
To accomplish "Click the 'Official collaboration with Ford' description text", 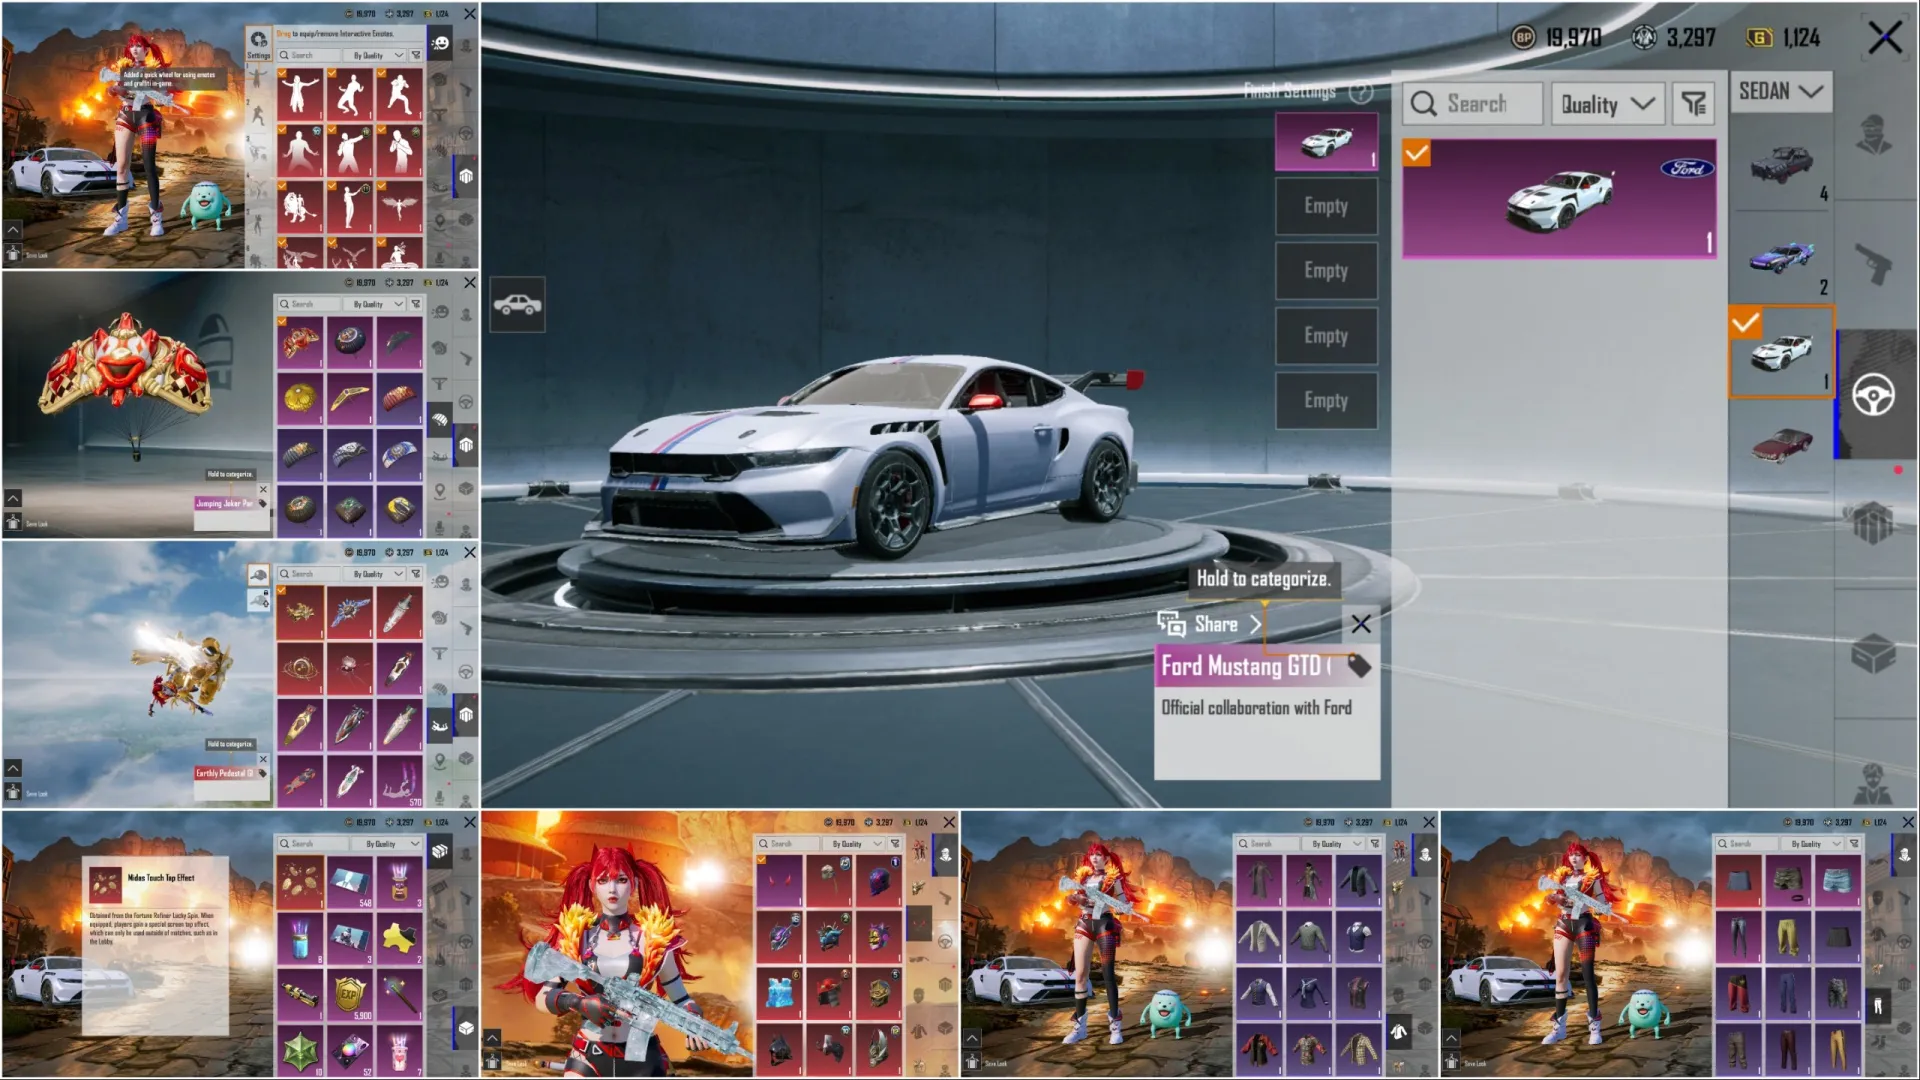I will (x=1256, y=708).
